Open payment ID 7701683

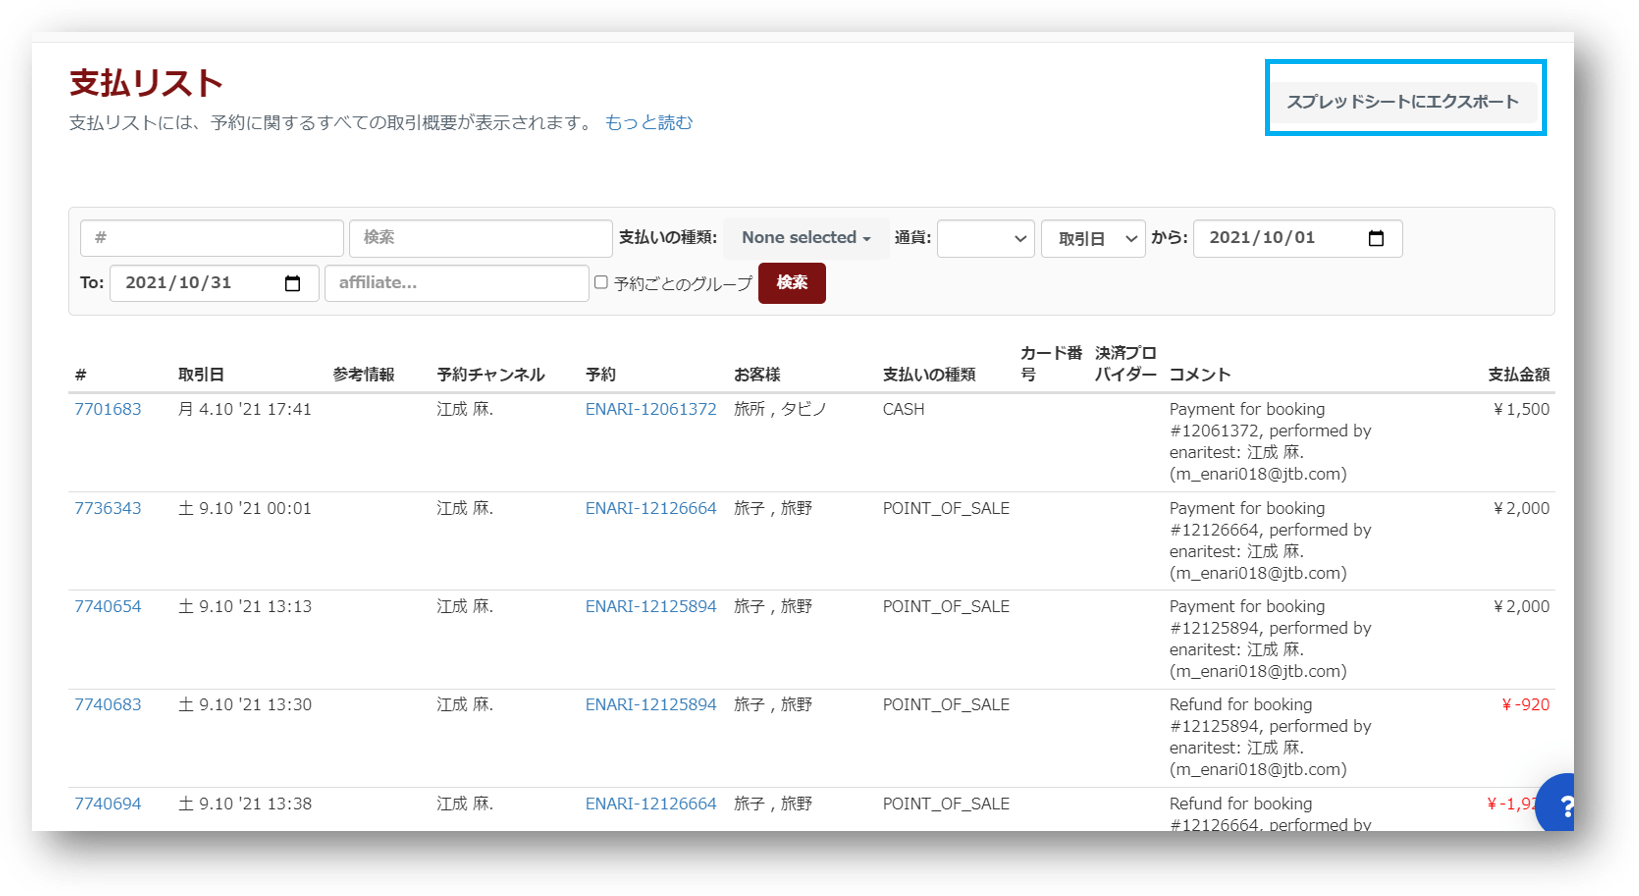(108, 409)
